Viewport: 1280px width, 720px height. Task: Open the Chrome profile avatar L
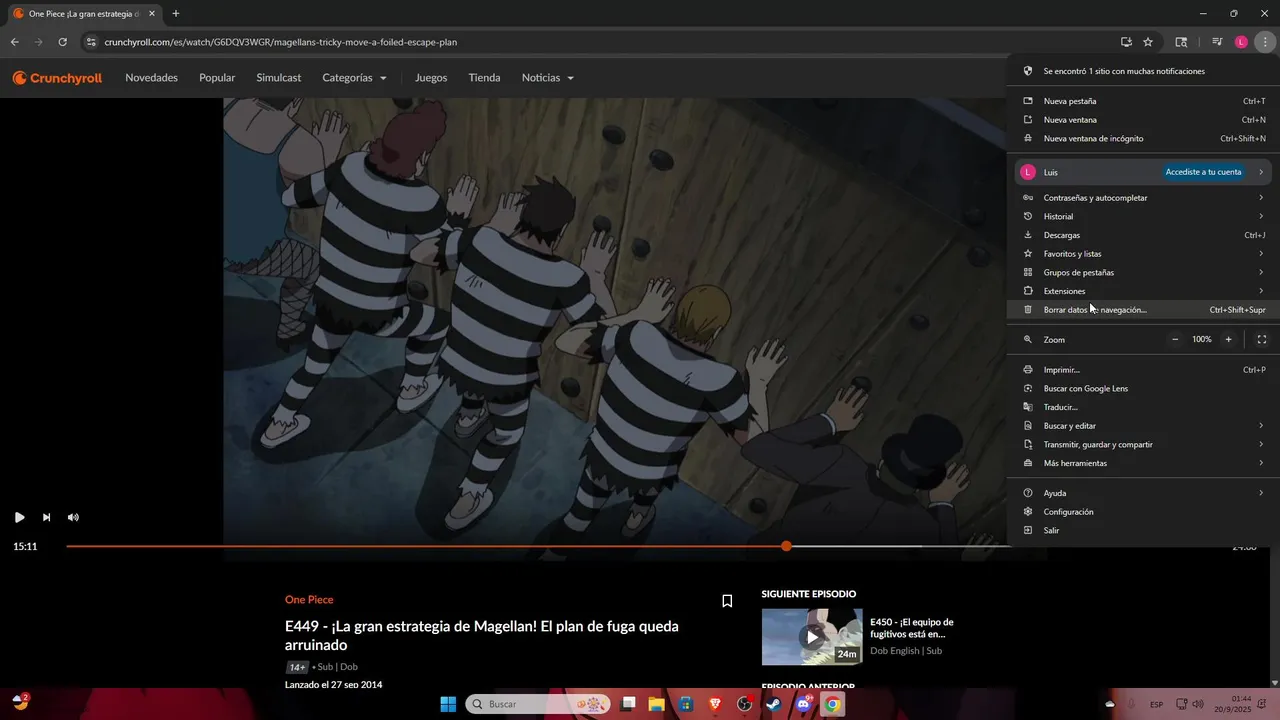click(1241, 42)
